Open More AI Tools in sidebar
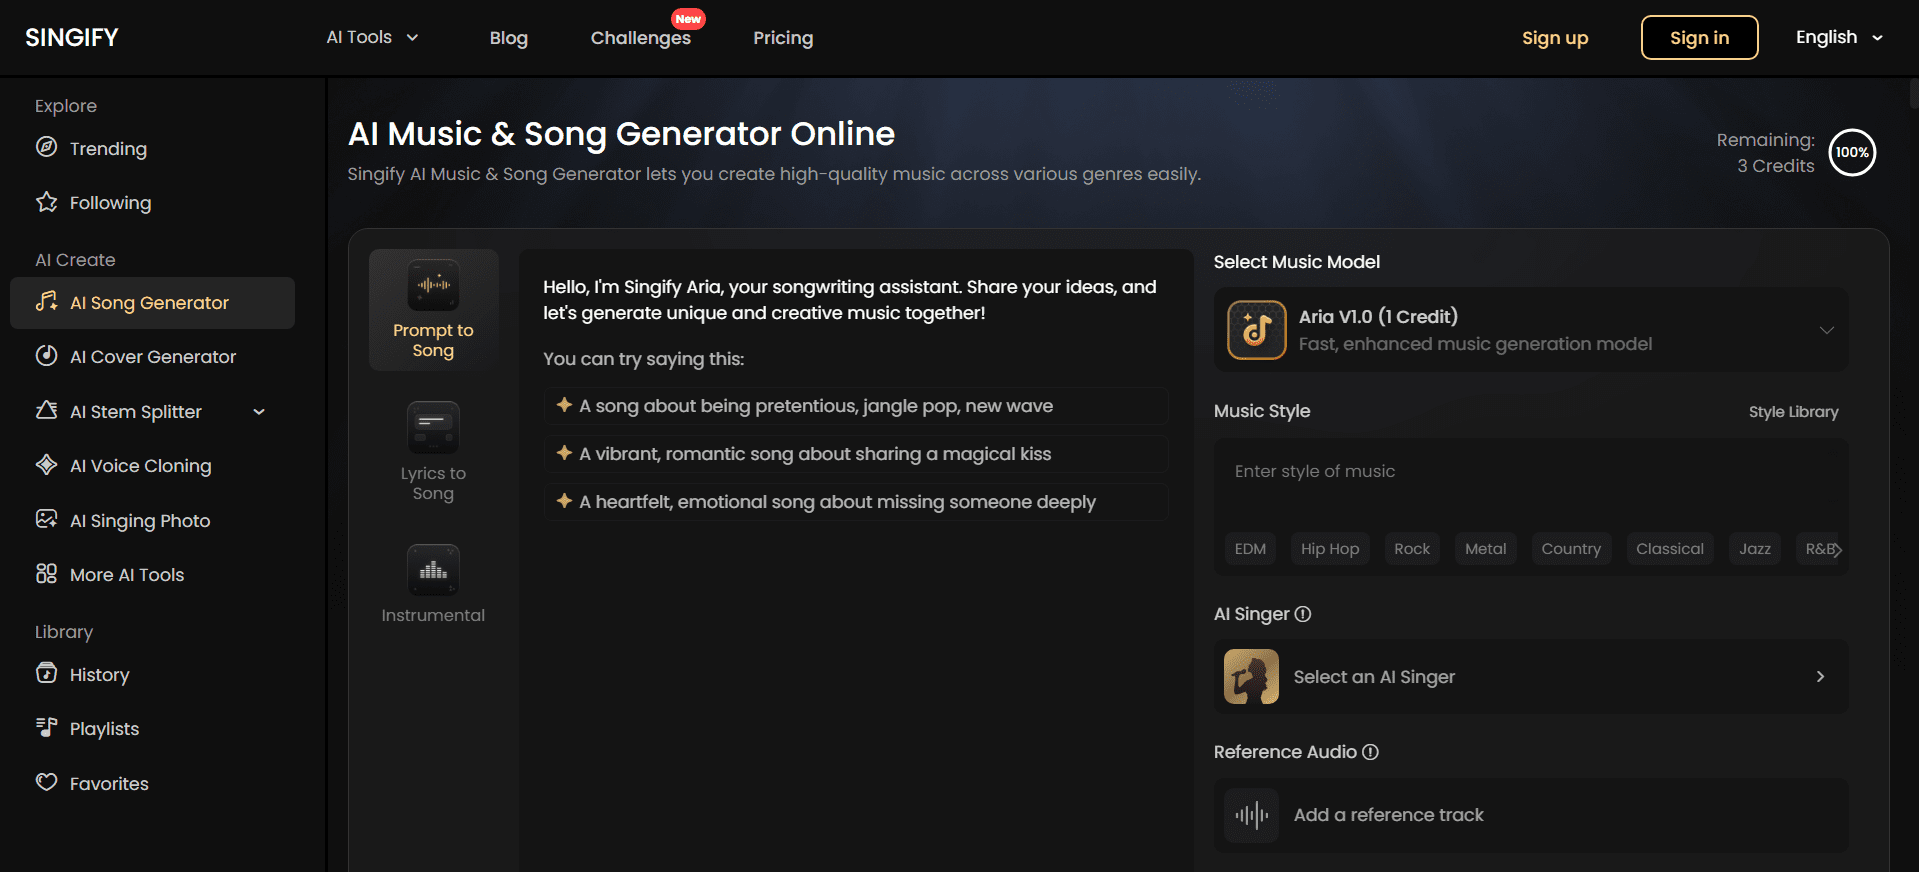The image size is (1919, 872). point(152,575)
